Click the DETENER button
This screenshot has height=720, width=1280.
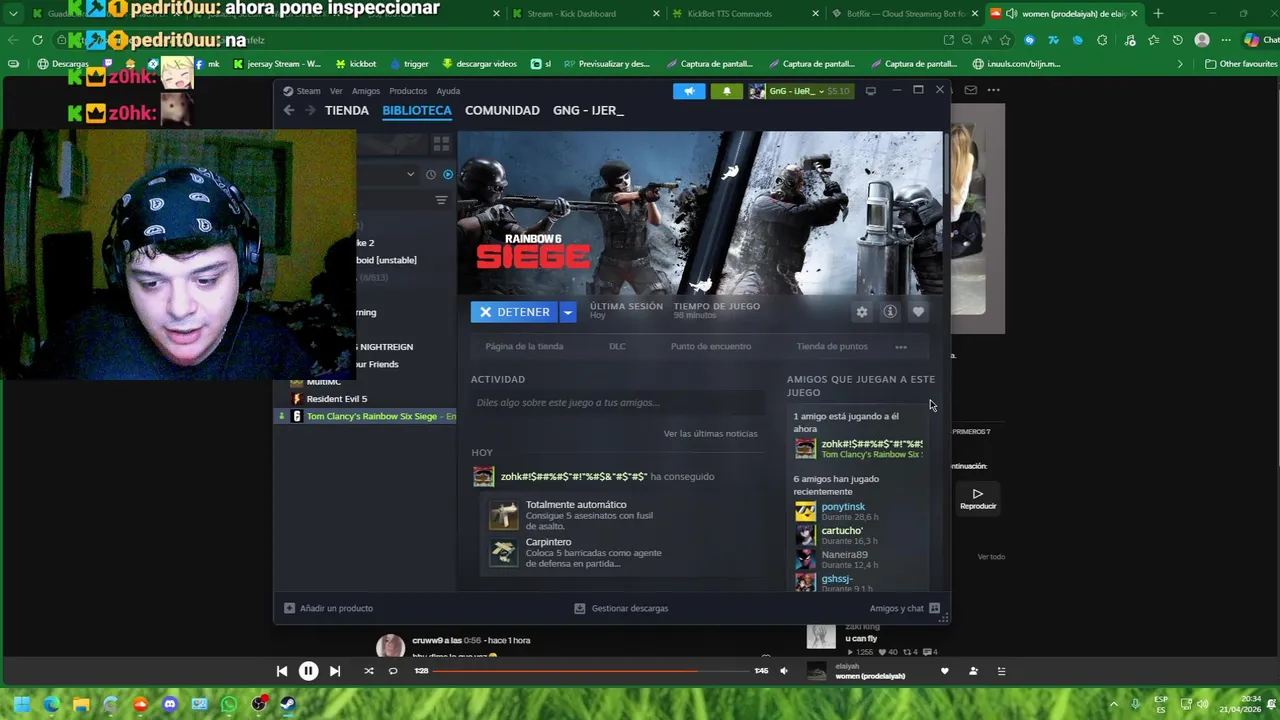(x=514, y=312)
